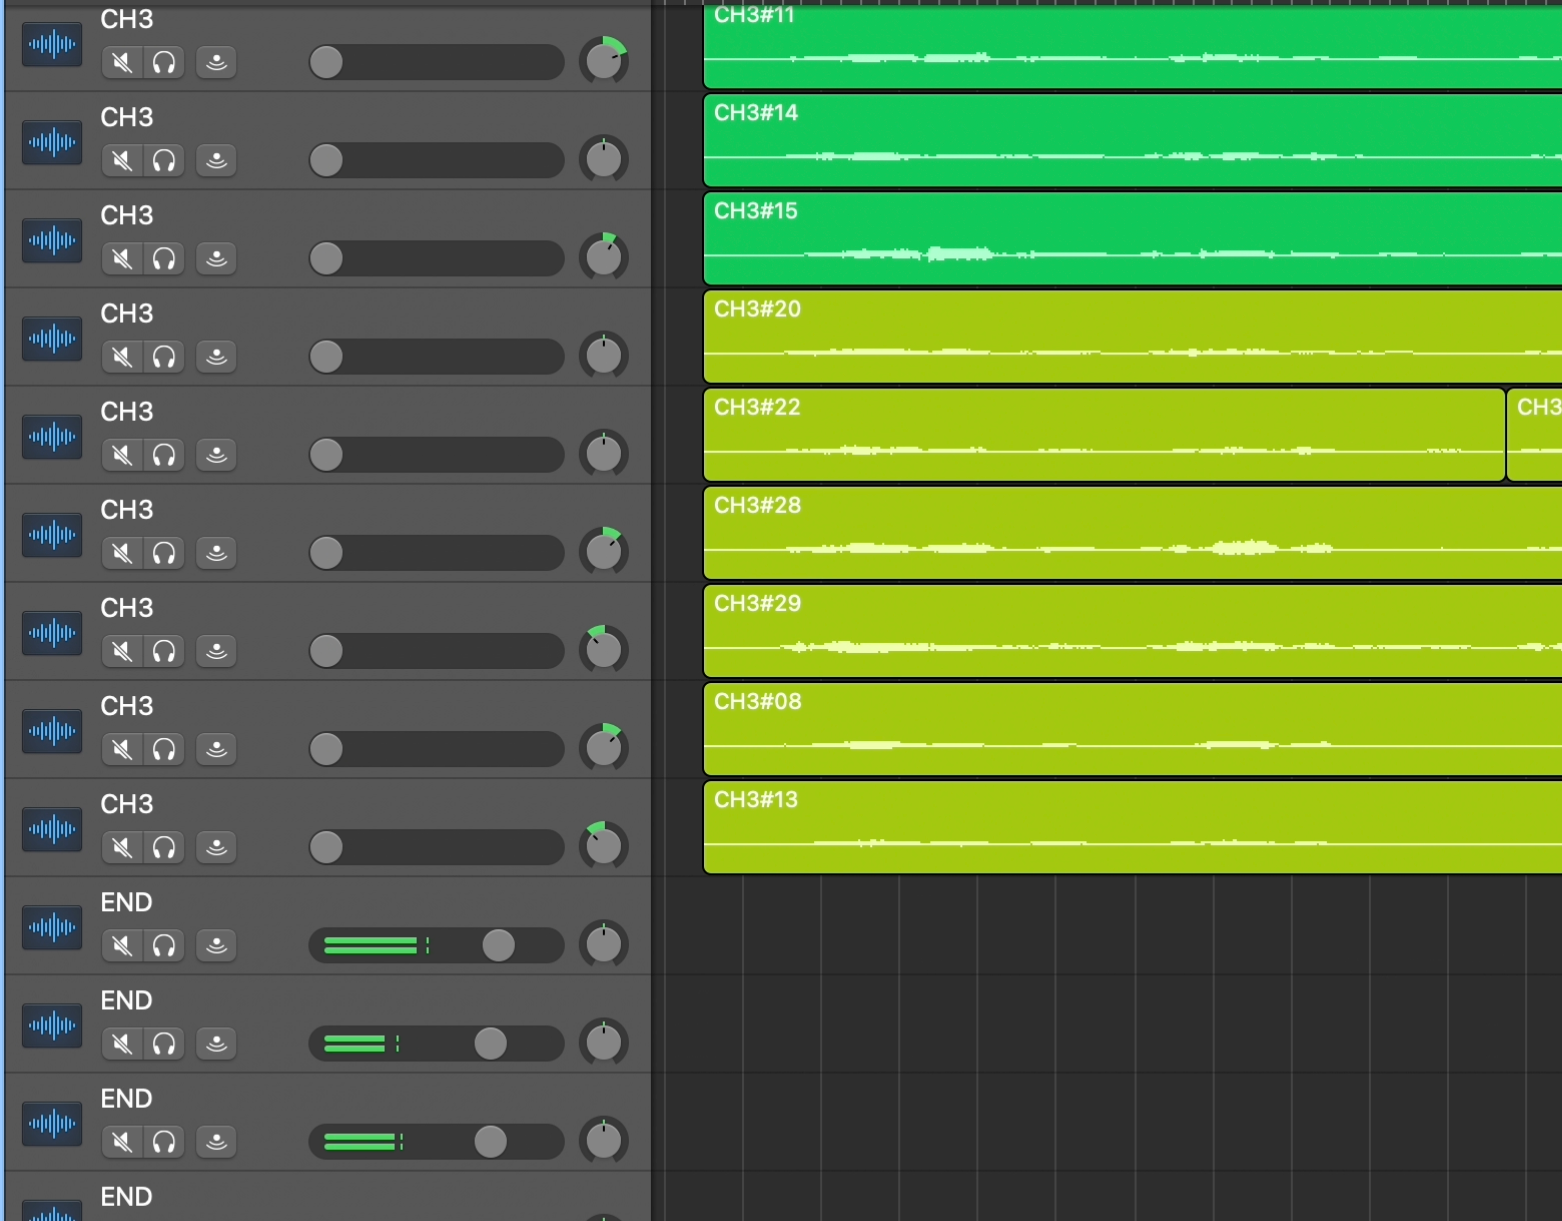Select the audio region CH3#22
The height and width of the screenshot is (1221, 1562).
click(1105, 435)
